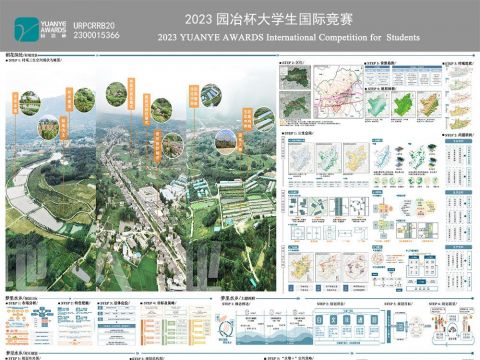Open the yellow-brown region map beside the green map
Image resolution: width=480 pixels, height=360 pixels.
pos(429,104)
